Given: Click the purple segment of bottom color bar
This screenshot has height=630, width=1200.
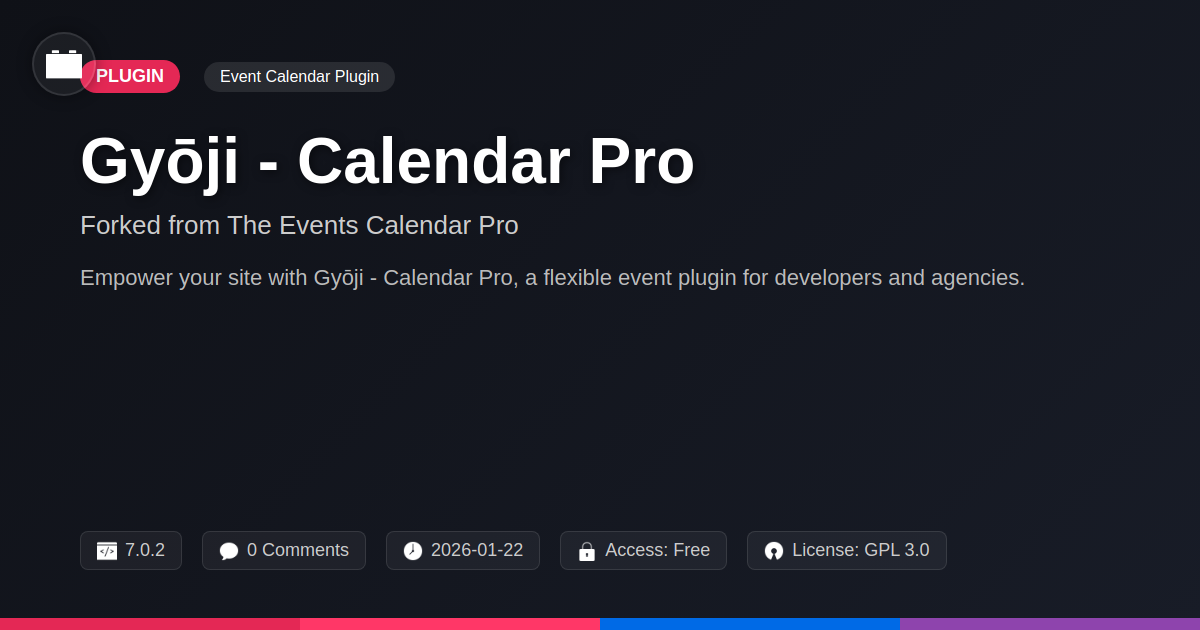Looking at the screenshot, I should pos(1050,624).
